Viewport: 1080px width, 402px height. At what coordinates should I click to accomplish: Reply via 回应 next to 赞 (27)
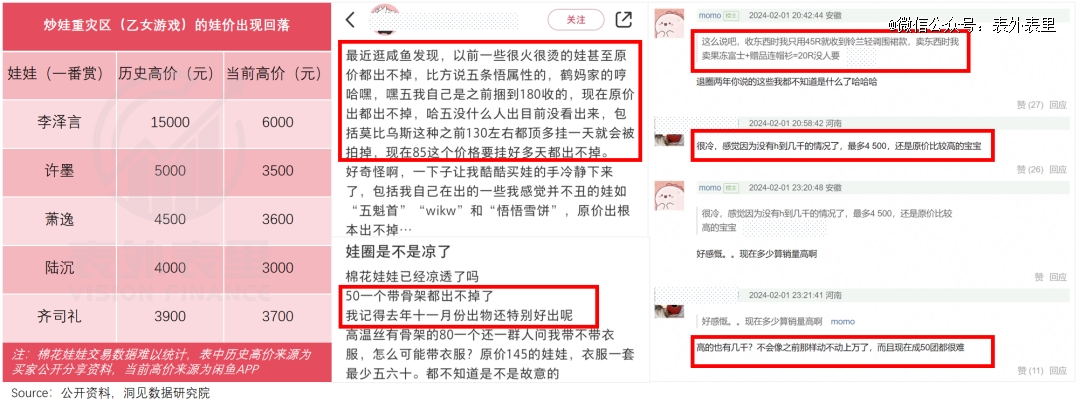point(1058,105)
